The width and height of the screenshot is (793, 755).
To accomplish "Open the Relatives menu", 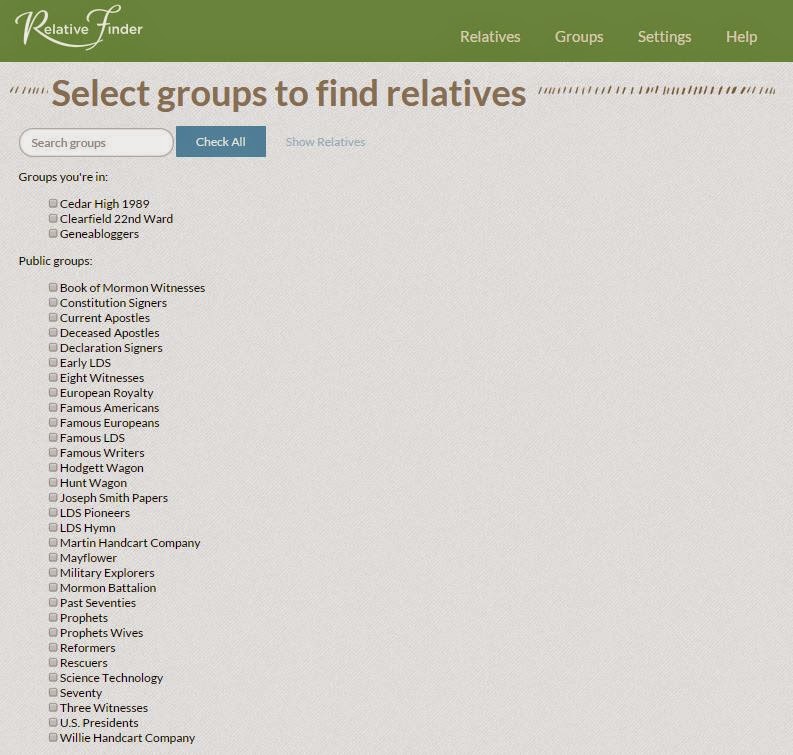I will click(490, 37).
